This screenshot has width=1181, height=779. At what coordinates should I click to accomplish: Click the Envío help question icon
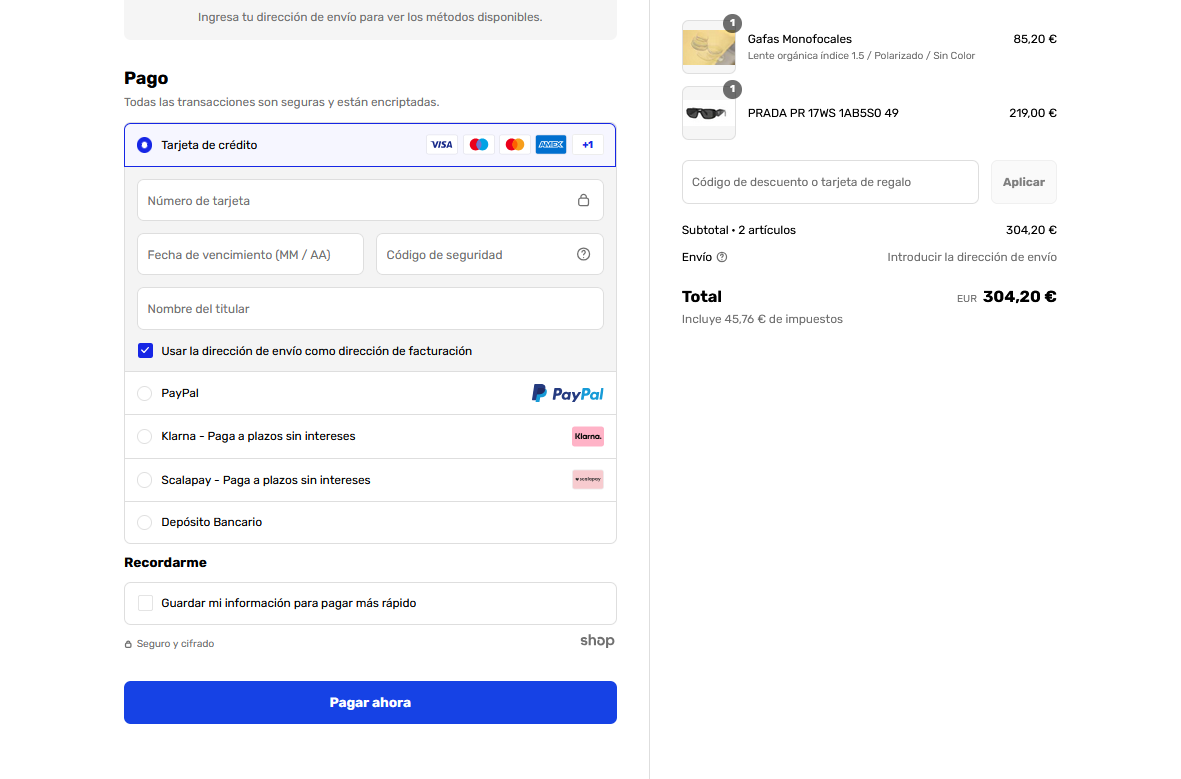click(722, 258)
